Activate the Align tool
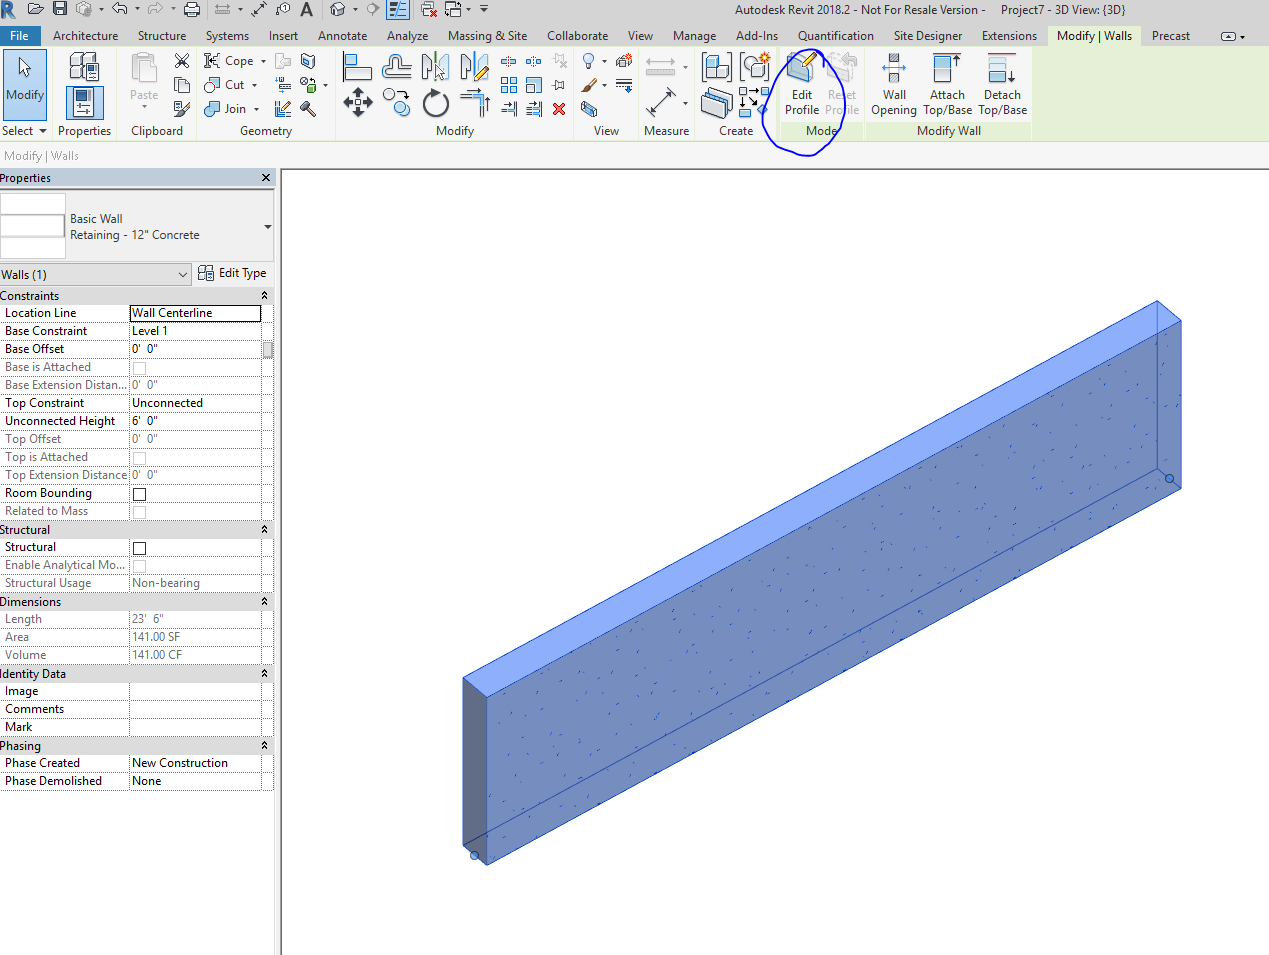Image resolution: width=1269 pixels, height=955 pixels. (x=356, y=66)
